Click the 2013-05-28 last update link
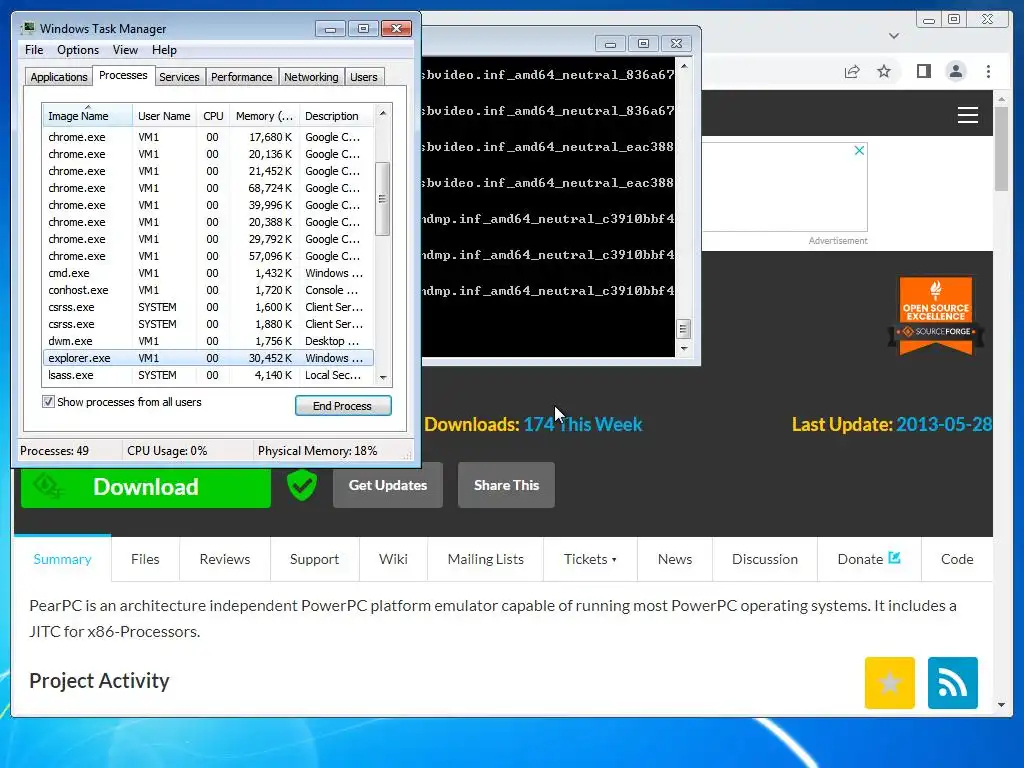The width and height of the screenshot is (1024, 768). coord(944,424)
